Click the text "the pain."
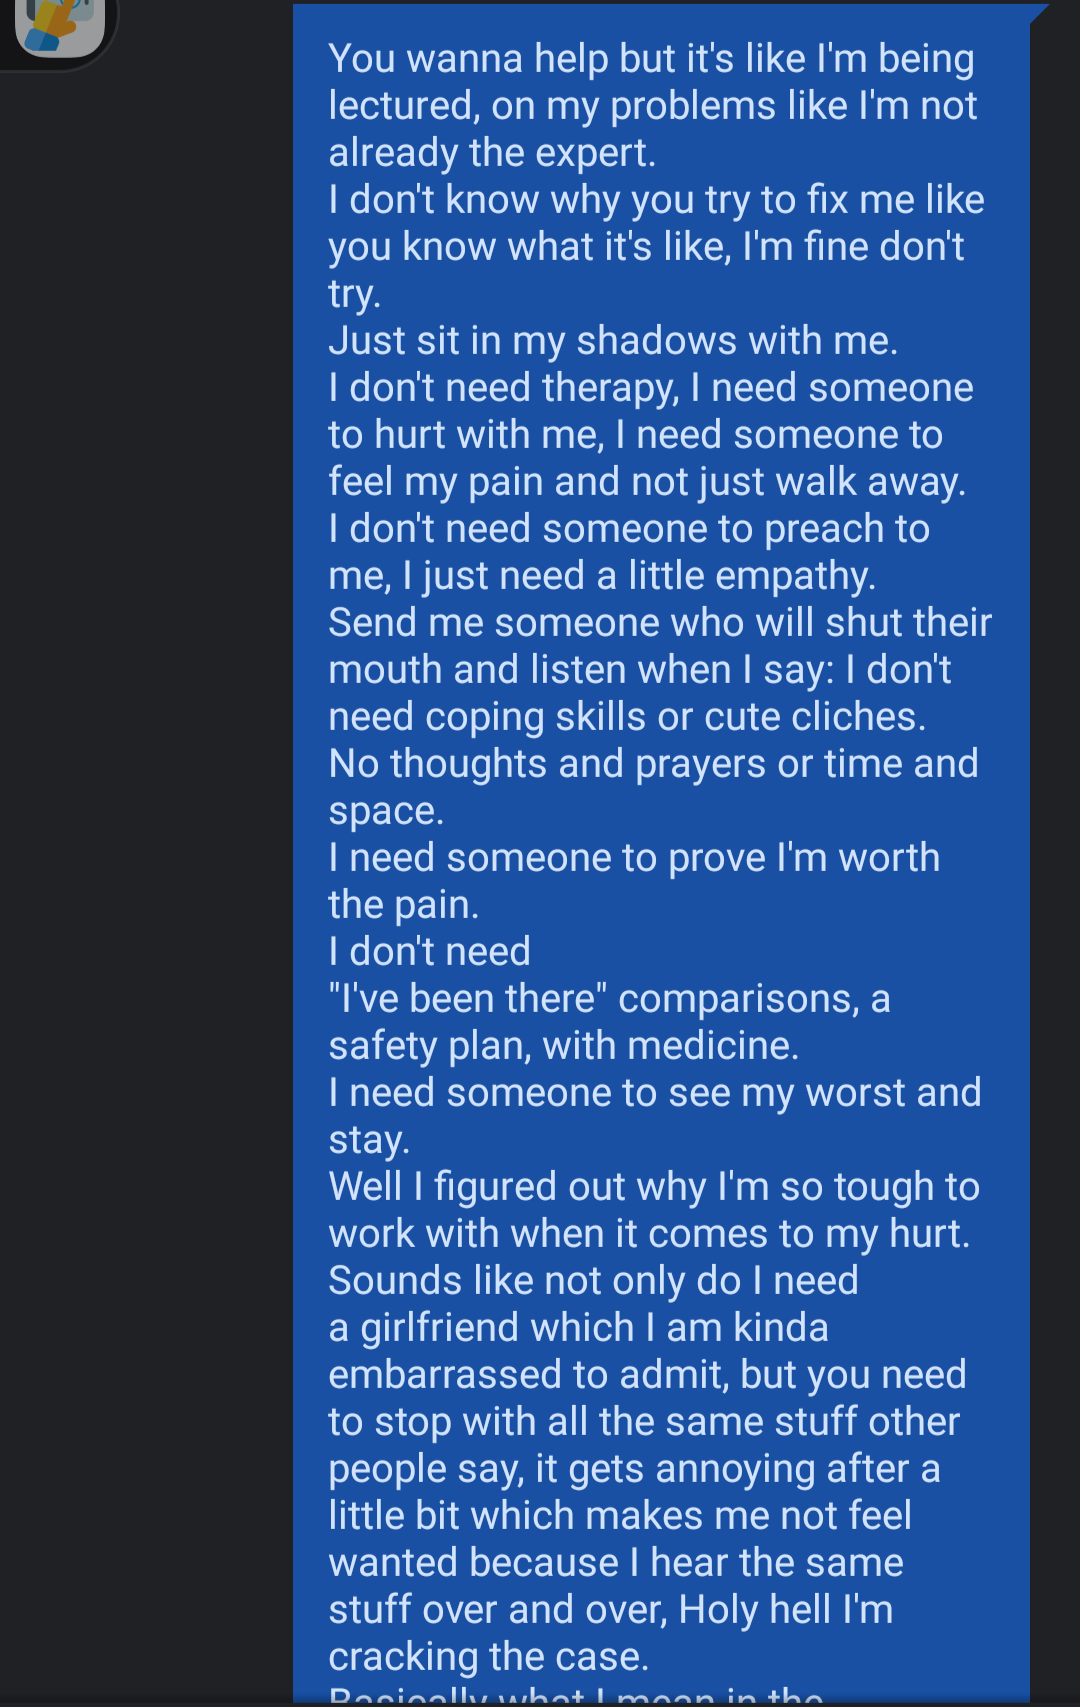Viewport: 1080px width, 1707px height. 403,905
